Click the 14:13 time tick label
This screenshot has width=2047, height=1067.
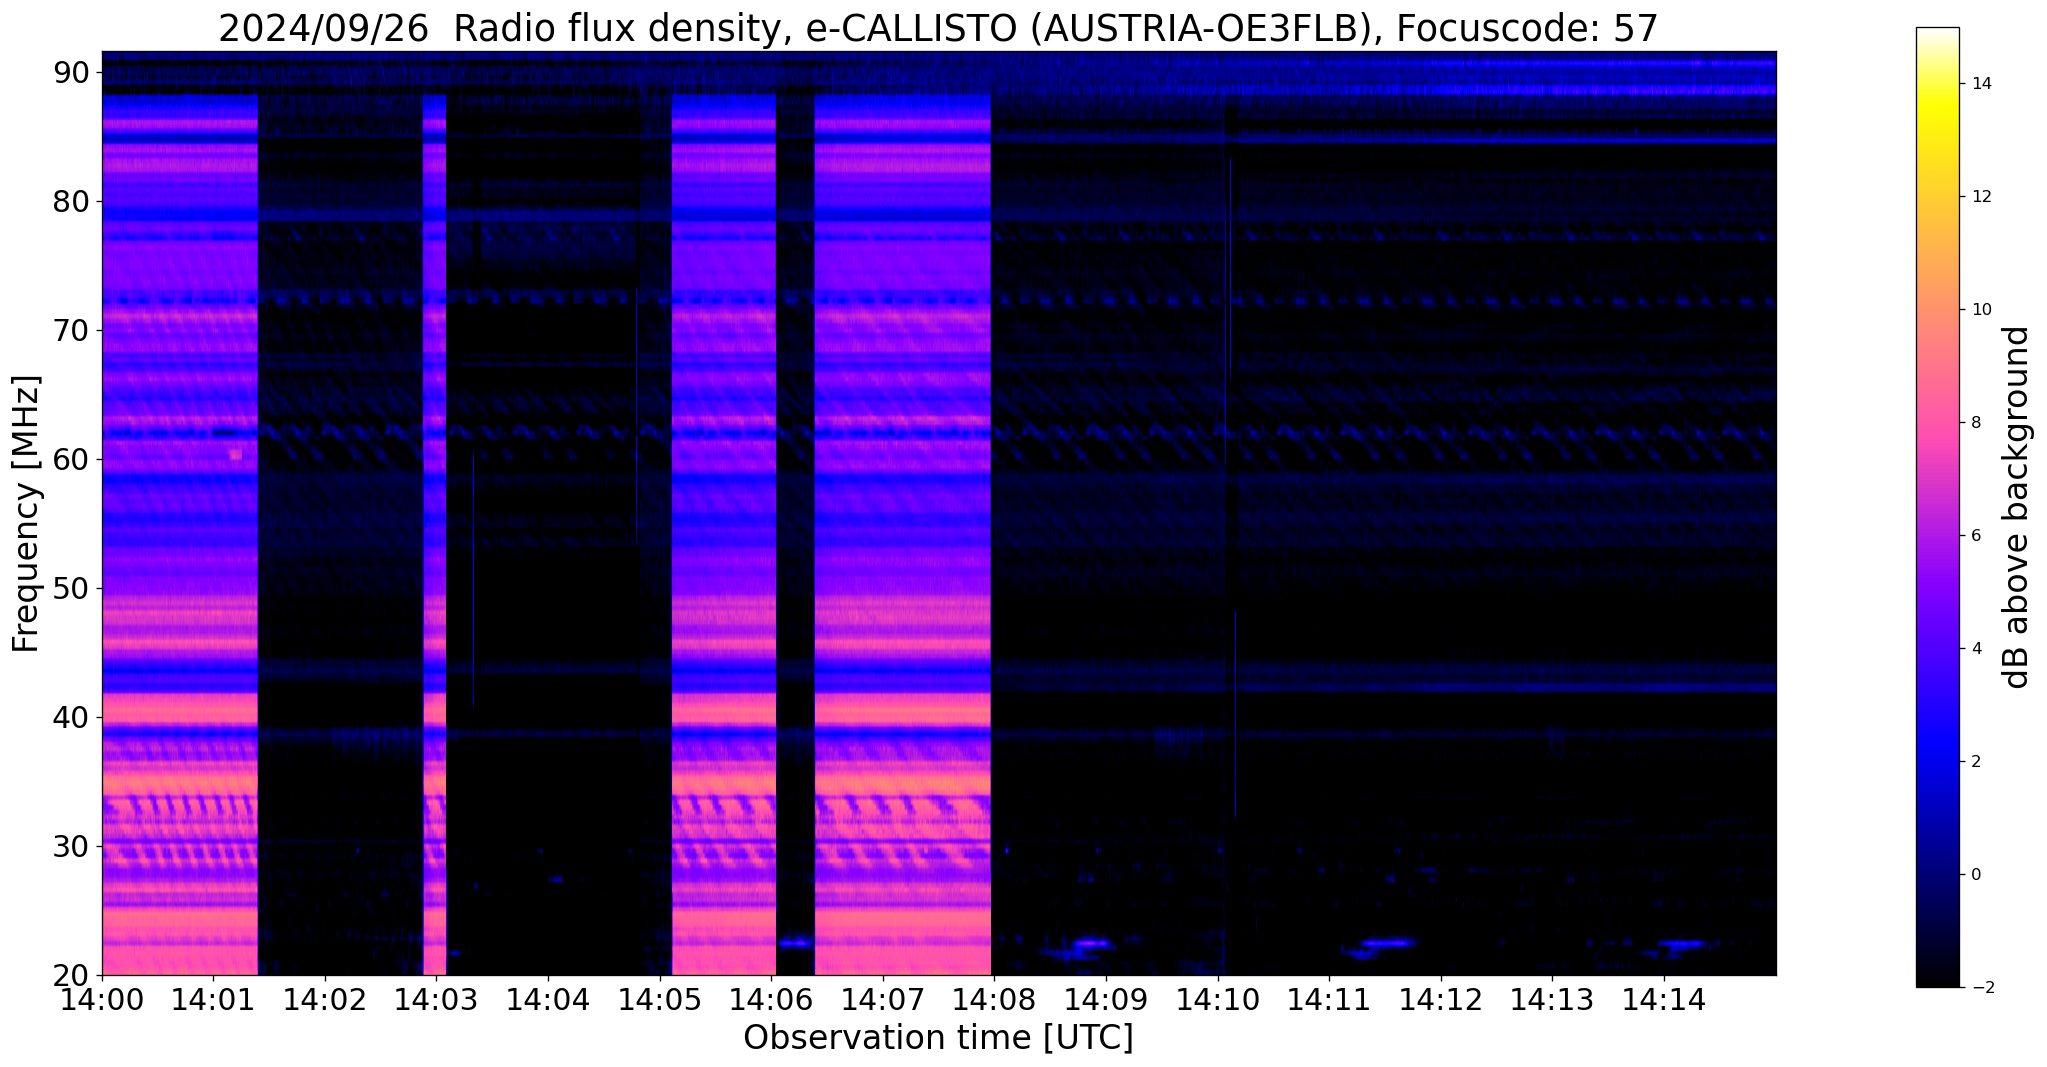click(x=1552, y=999)
